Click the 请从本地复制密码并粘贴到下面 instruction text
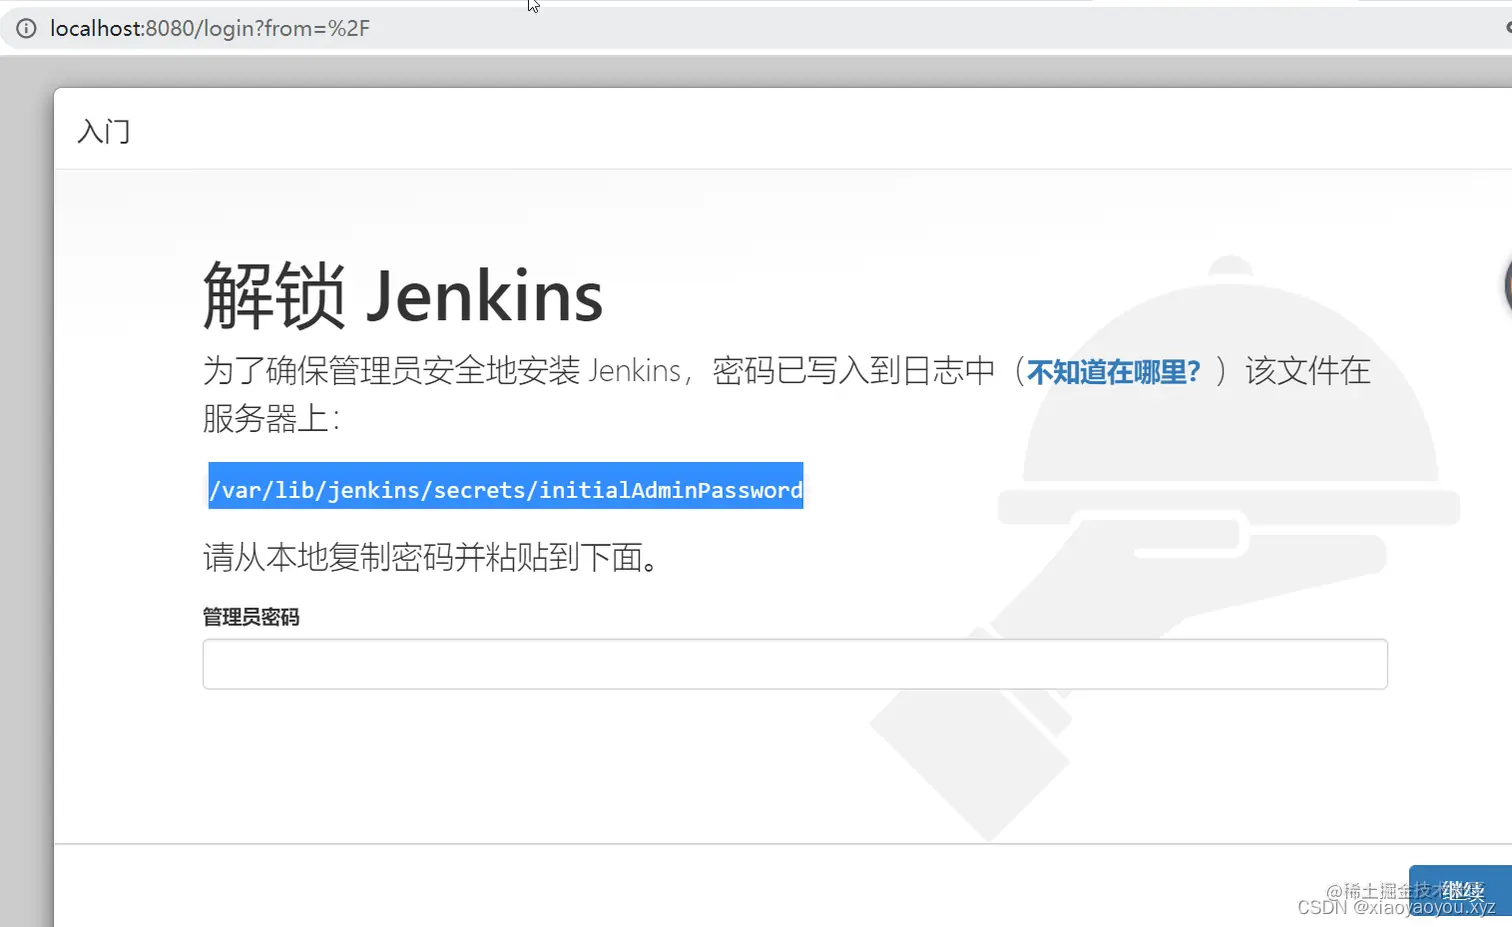 tap(430, 557)
